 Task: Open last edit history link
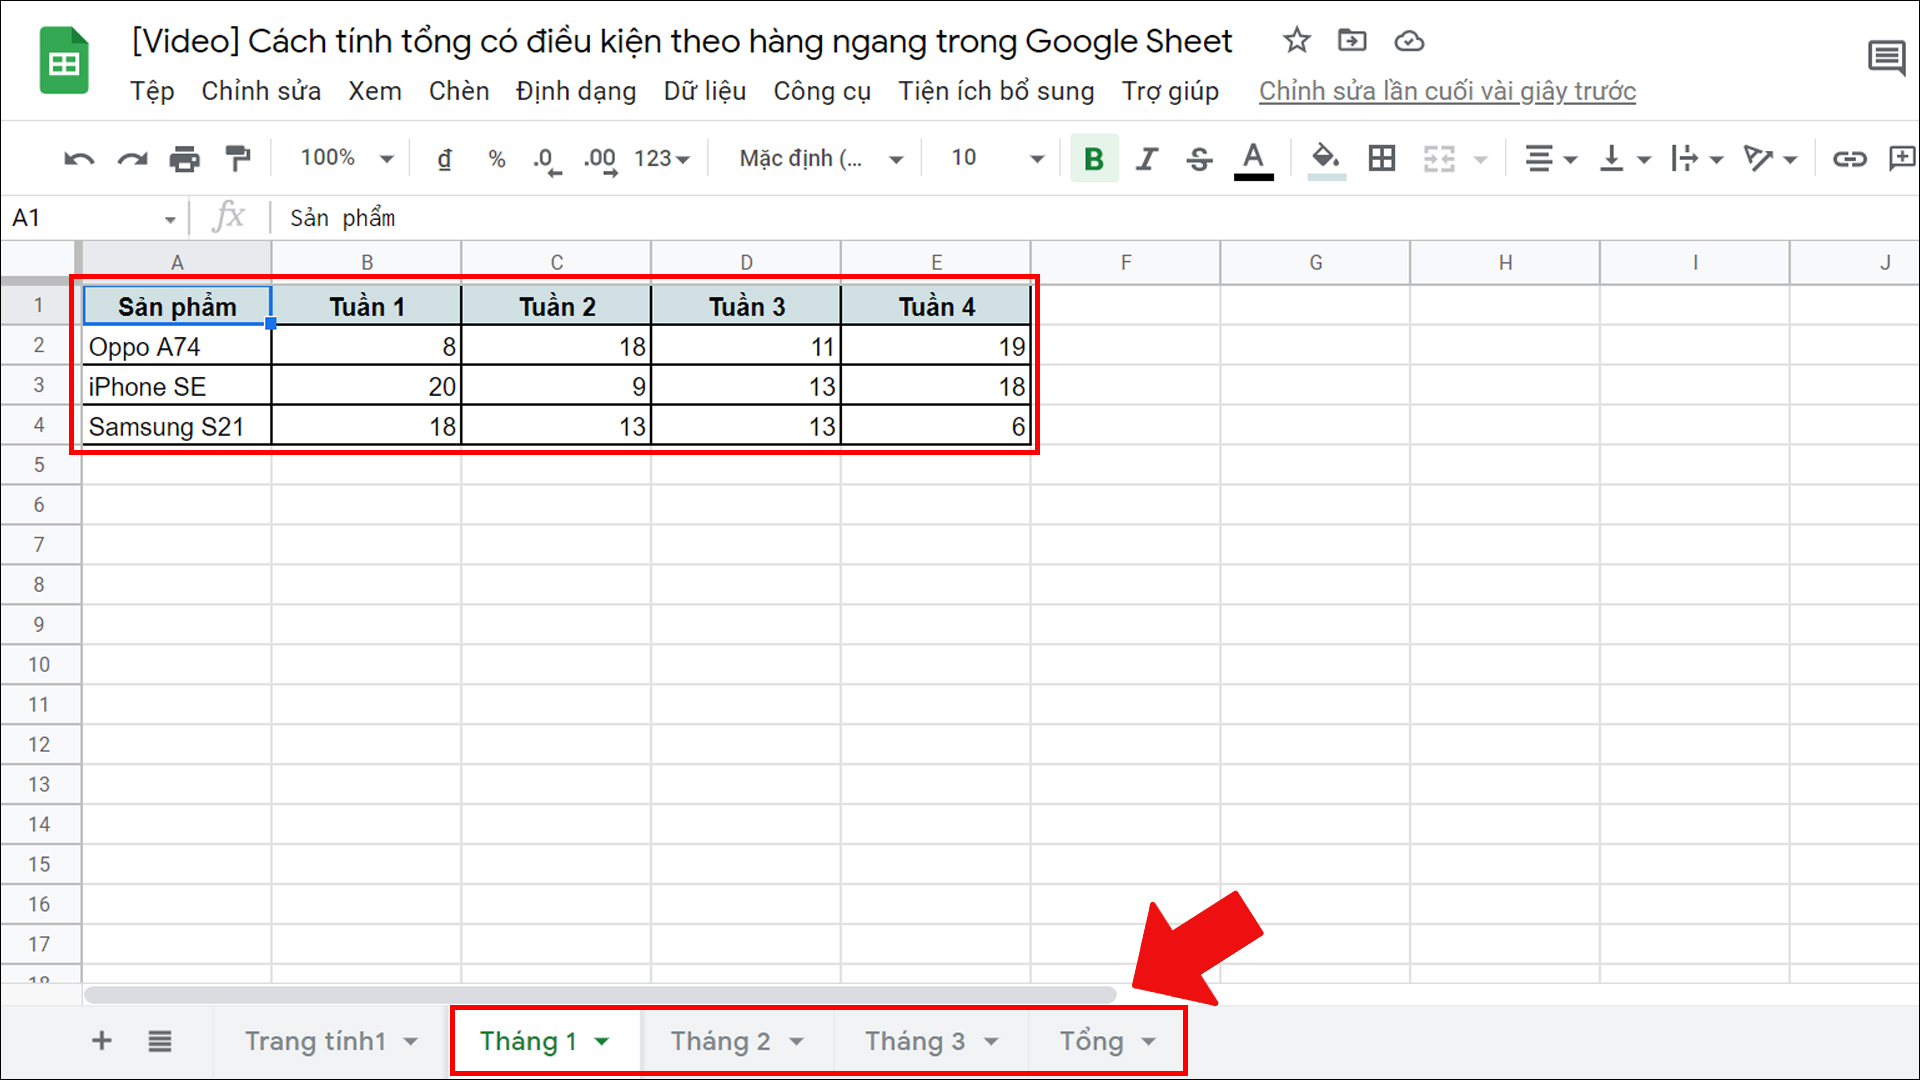[1447, 91]
